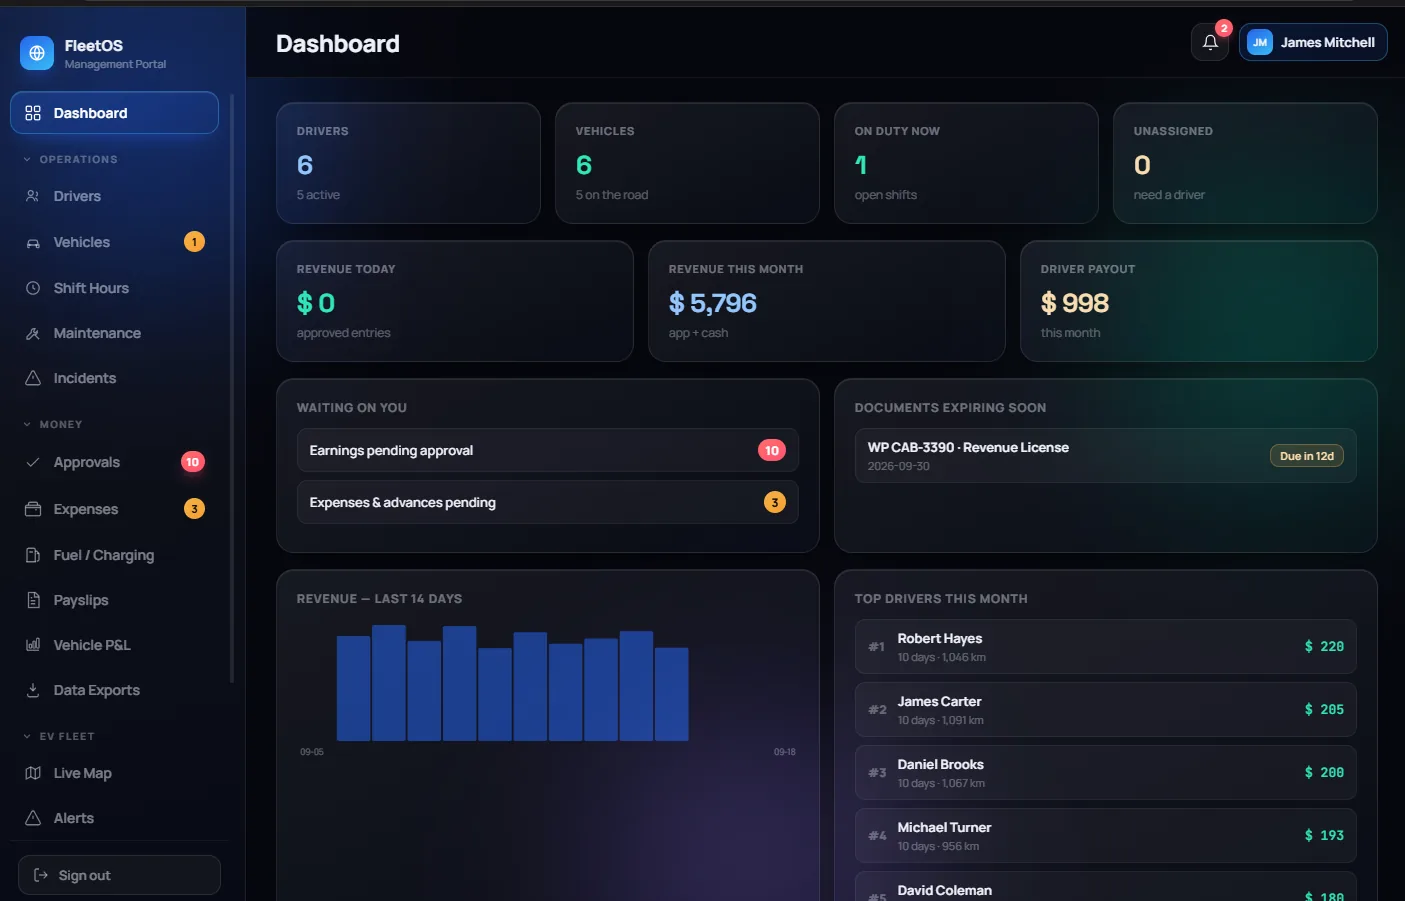Click the JM avatar badge
This screenshot has width=1405, height=901.
1260,42
